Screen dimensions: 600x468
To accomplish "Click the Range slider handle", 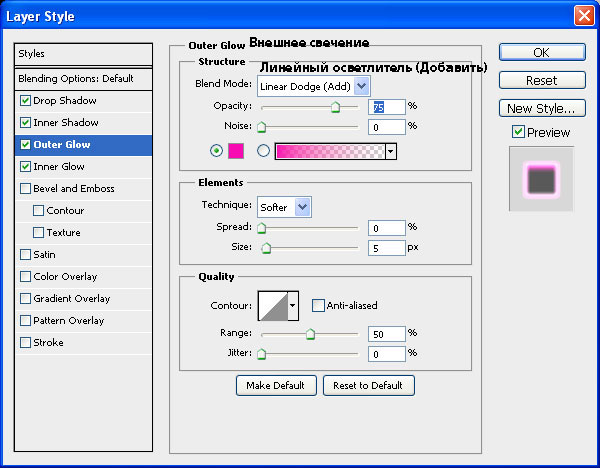I will pos(310,334).
